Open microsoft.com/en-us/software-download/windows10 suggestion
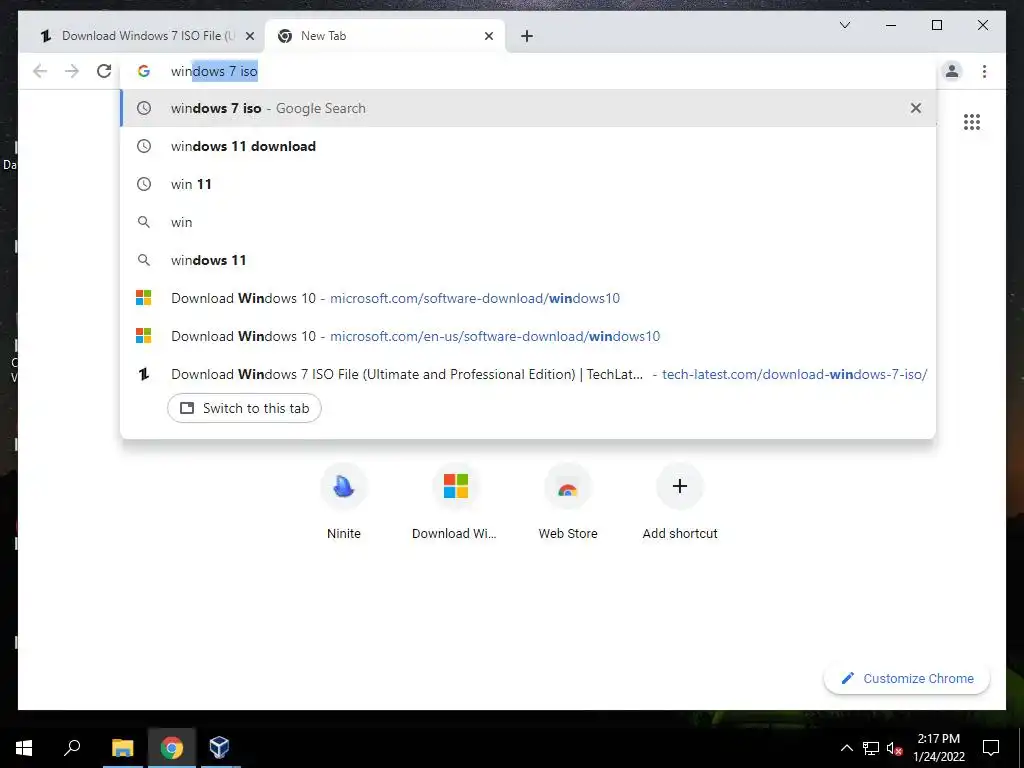This screenshot has width=1024, height=768. point(528,336)
